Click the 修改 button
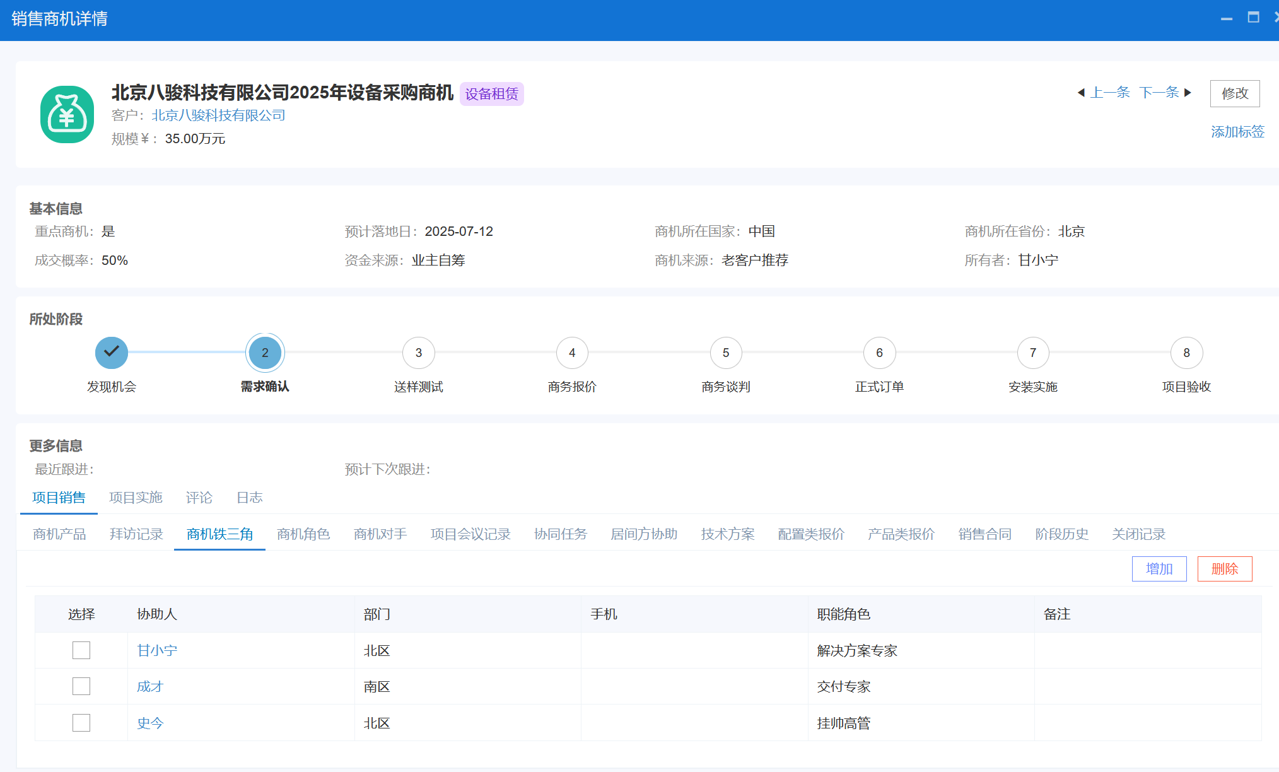1279x772 pixels. (1235, 92)
